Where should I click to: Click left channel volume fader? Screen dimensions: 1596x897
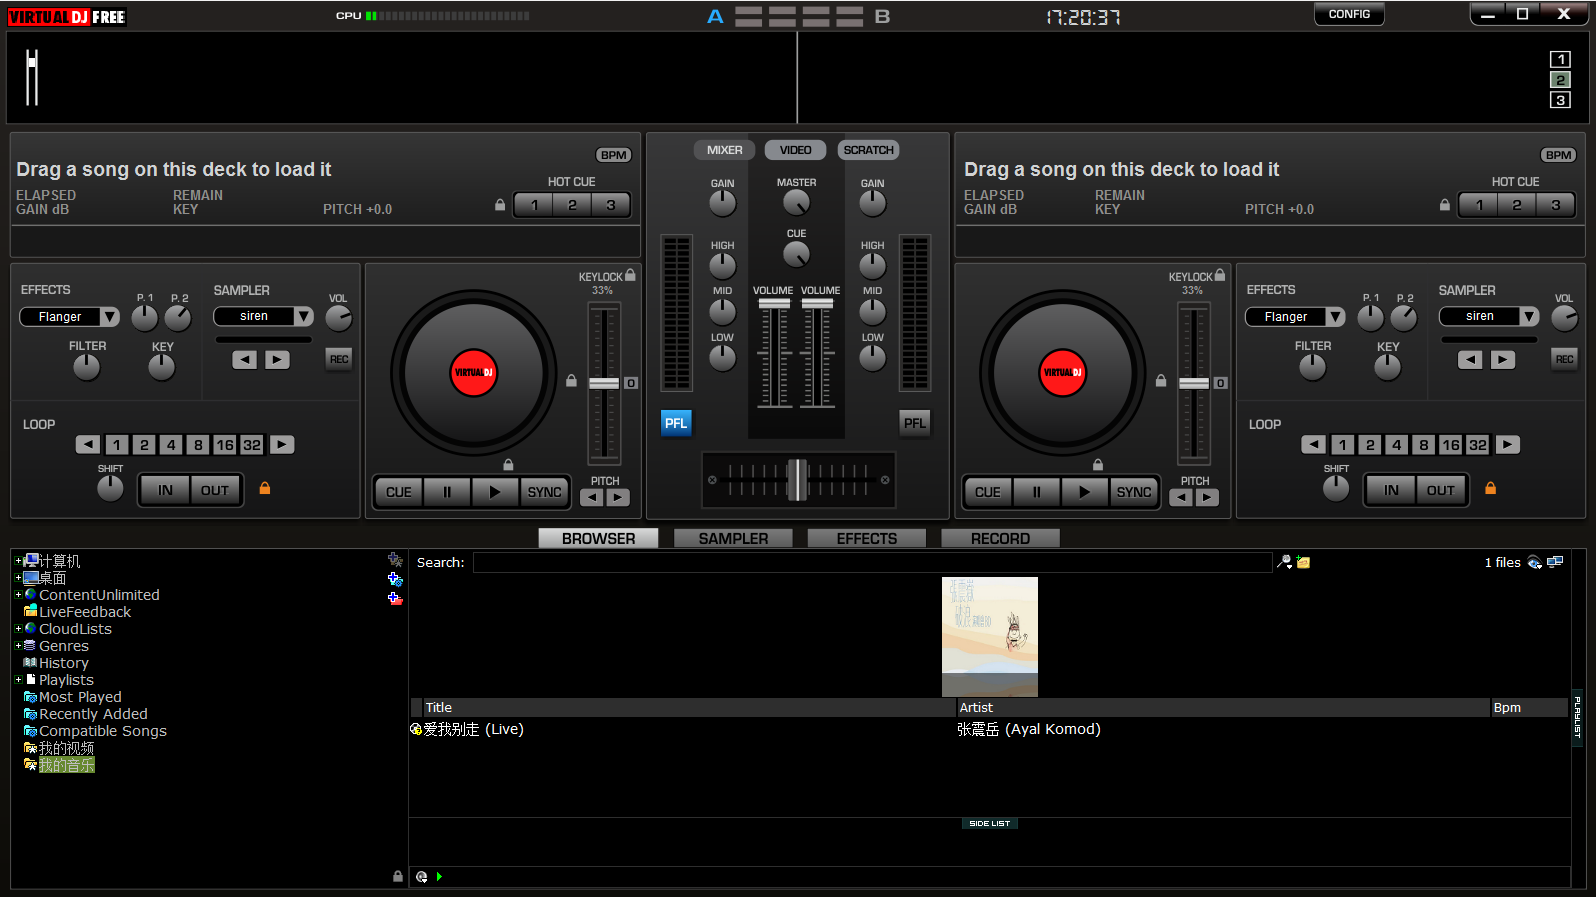point(774,303)
